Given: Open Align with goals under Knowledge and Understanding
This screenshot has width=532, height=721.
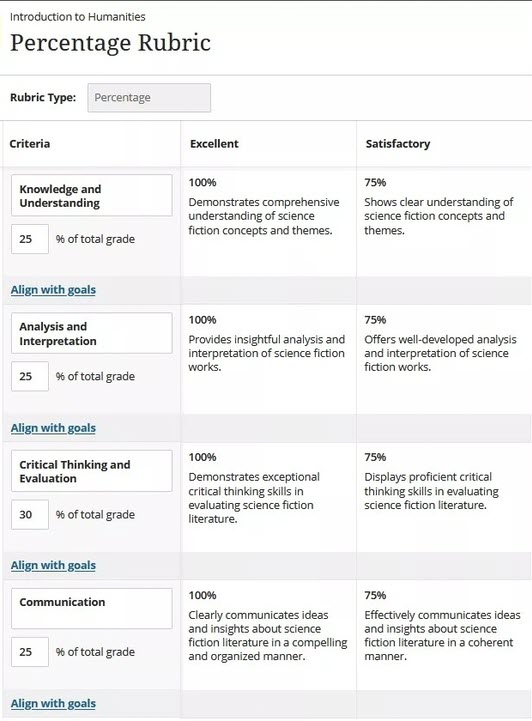Looking at the screenshot, I should (53, 290).
